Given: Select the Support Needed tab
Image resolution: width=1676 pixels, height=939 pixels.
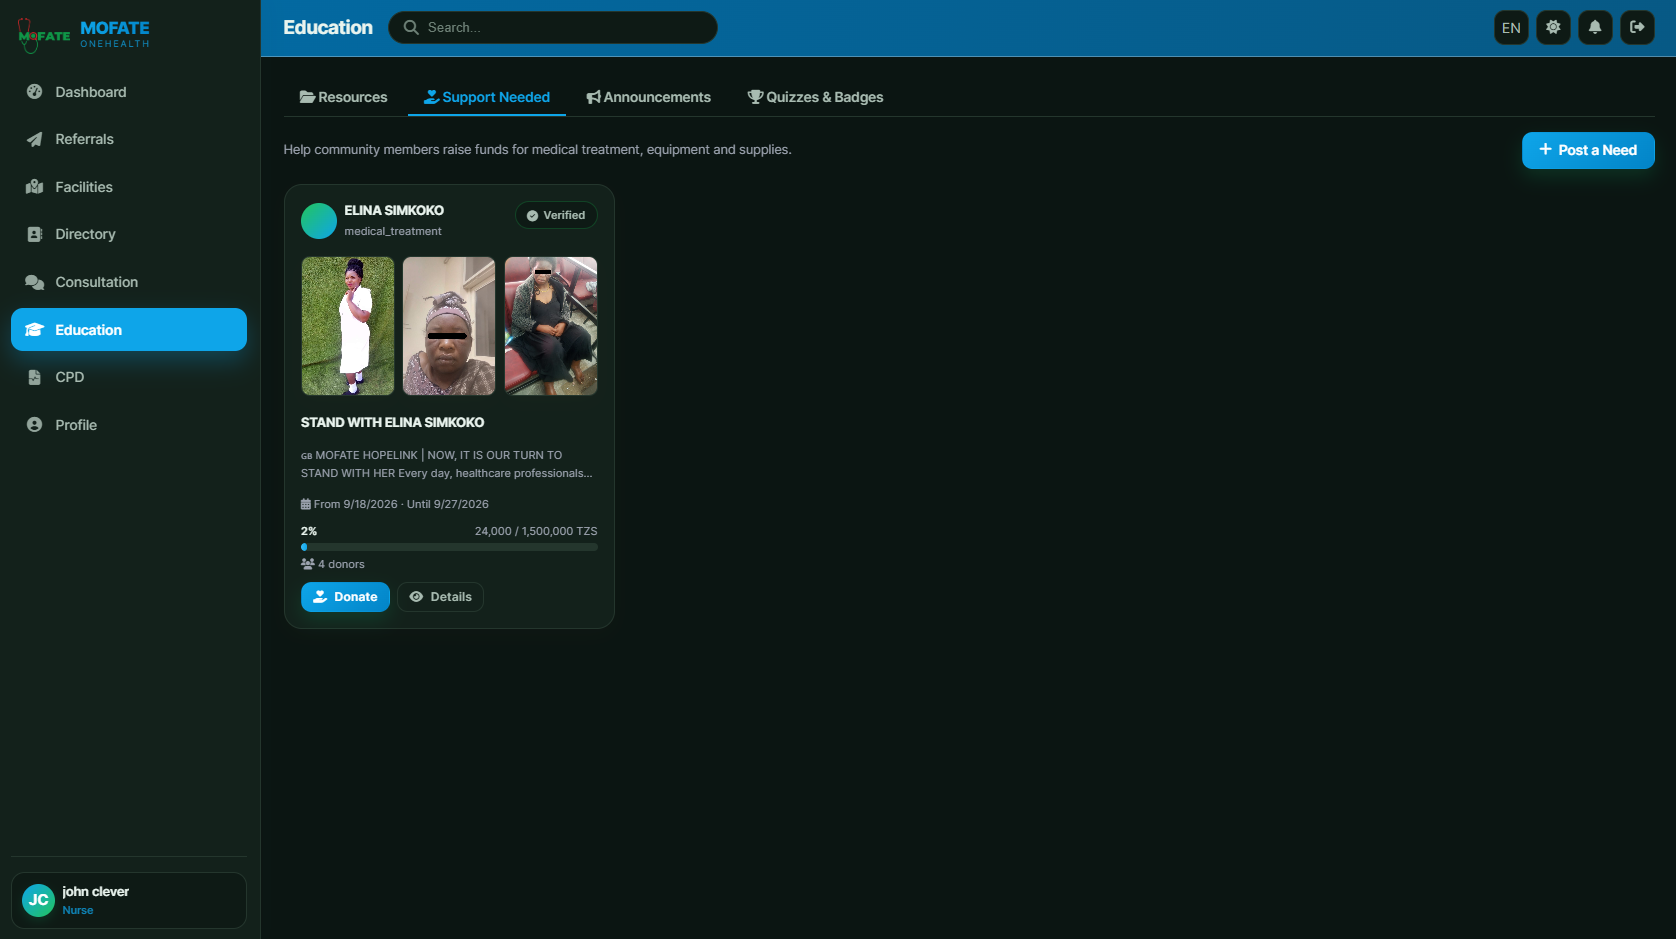Looking at the screenshot, I should click(487, 97).
